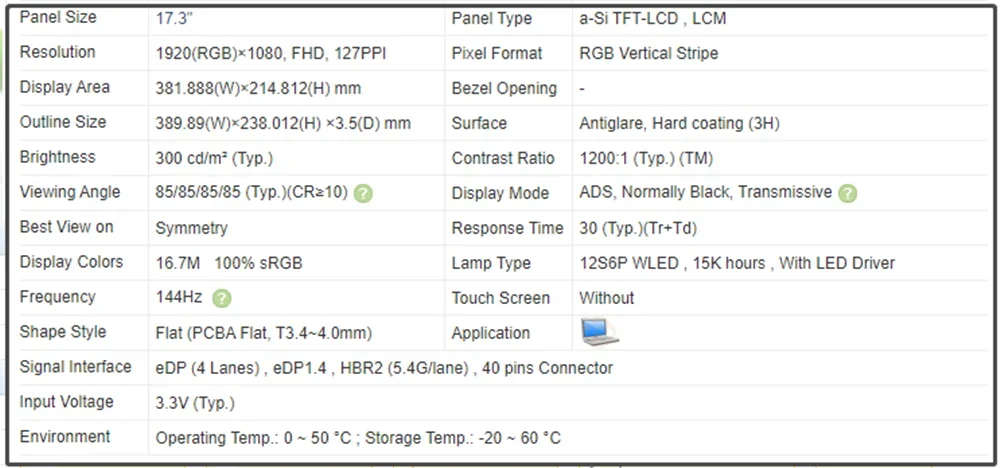Click the laptop icon in Application row
Viewport: 1000px width, 468px height.
pyautogui.click(x=599, y=332)
